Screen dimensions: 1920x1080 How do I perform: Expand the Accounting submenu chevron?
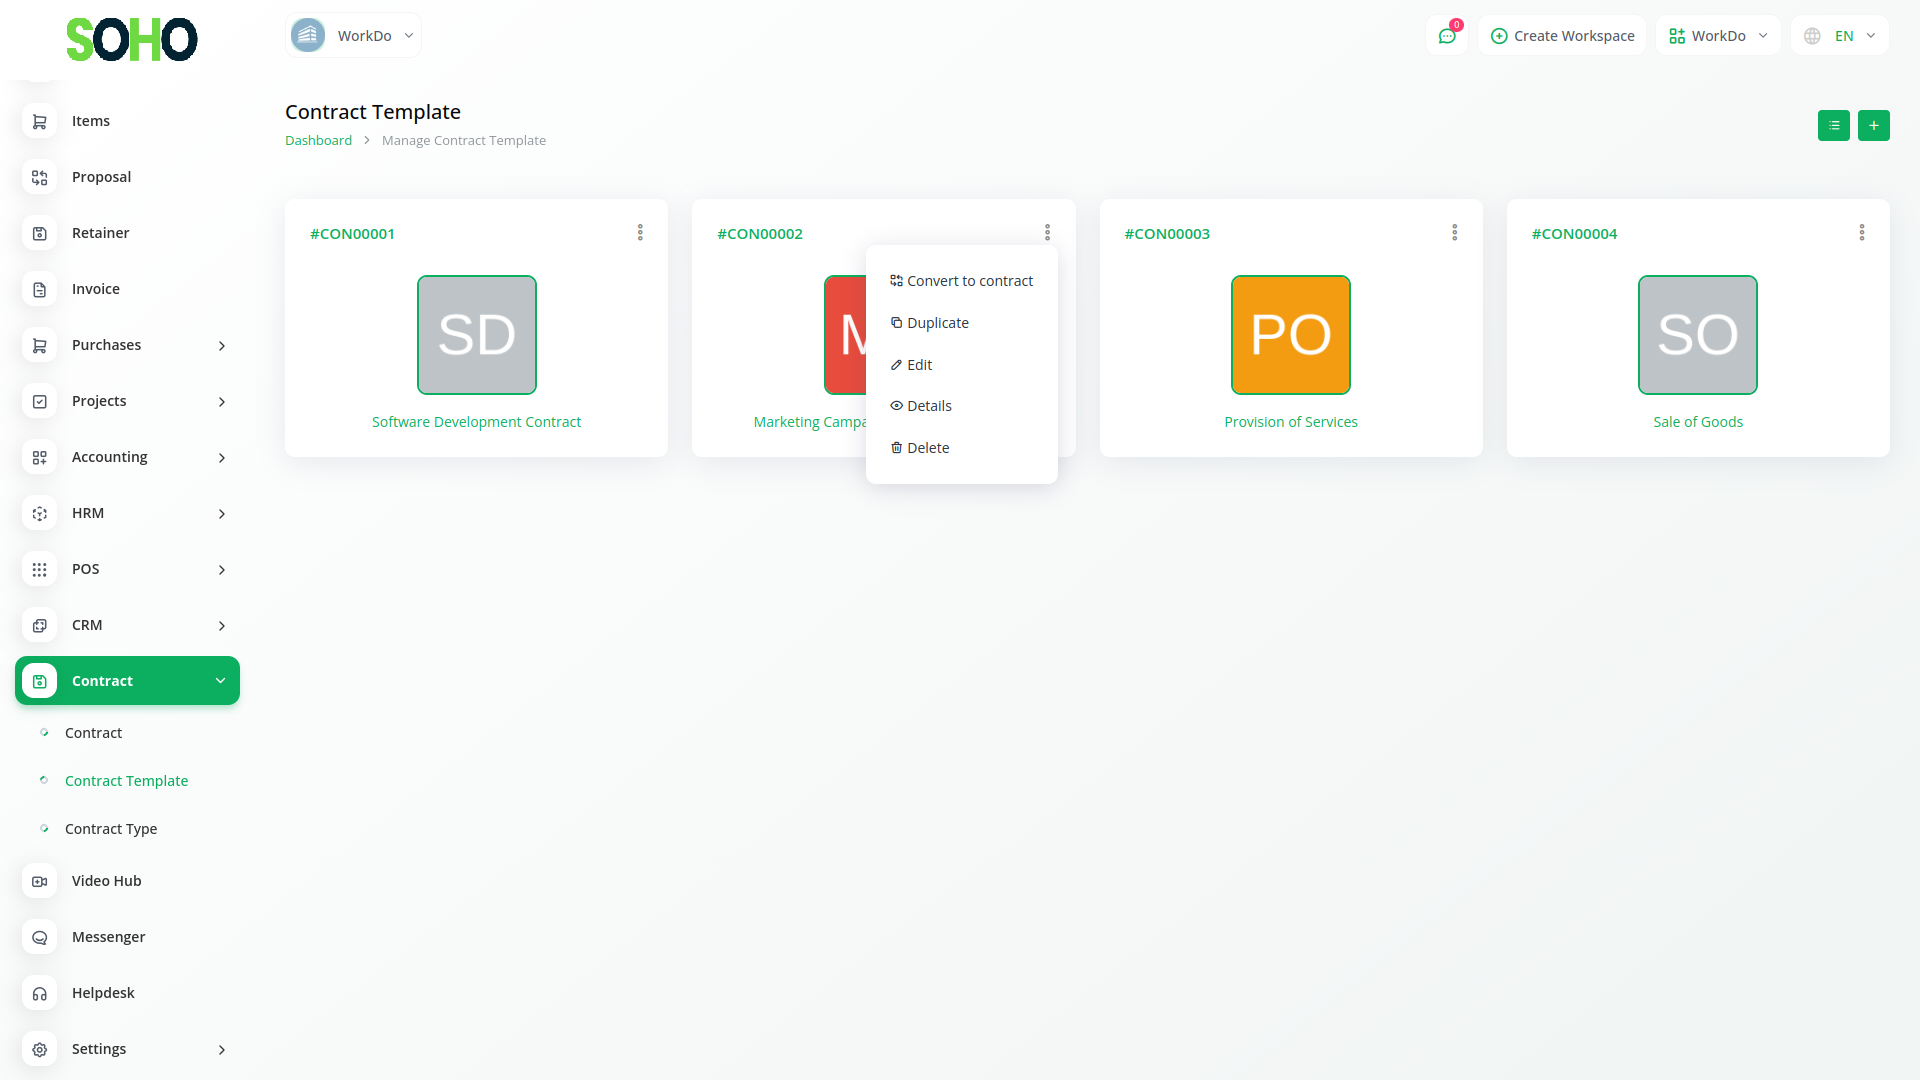pyautogui.click(x=221, y=457)
